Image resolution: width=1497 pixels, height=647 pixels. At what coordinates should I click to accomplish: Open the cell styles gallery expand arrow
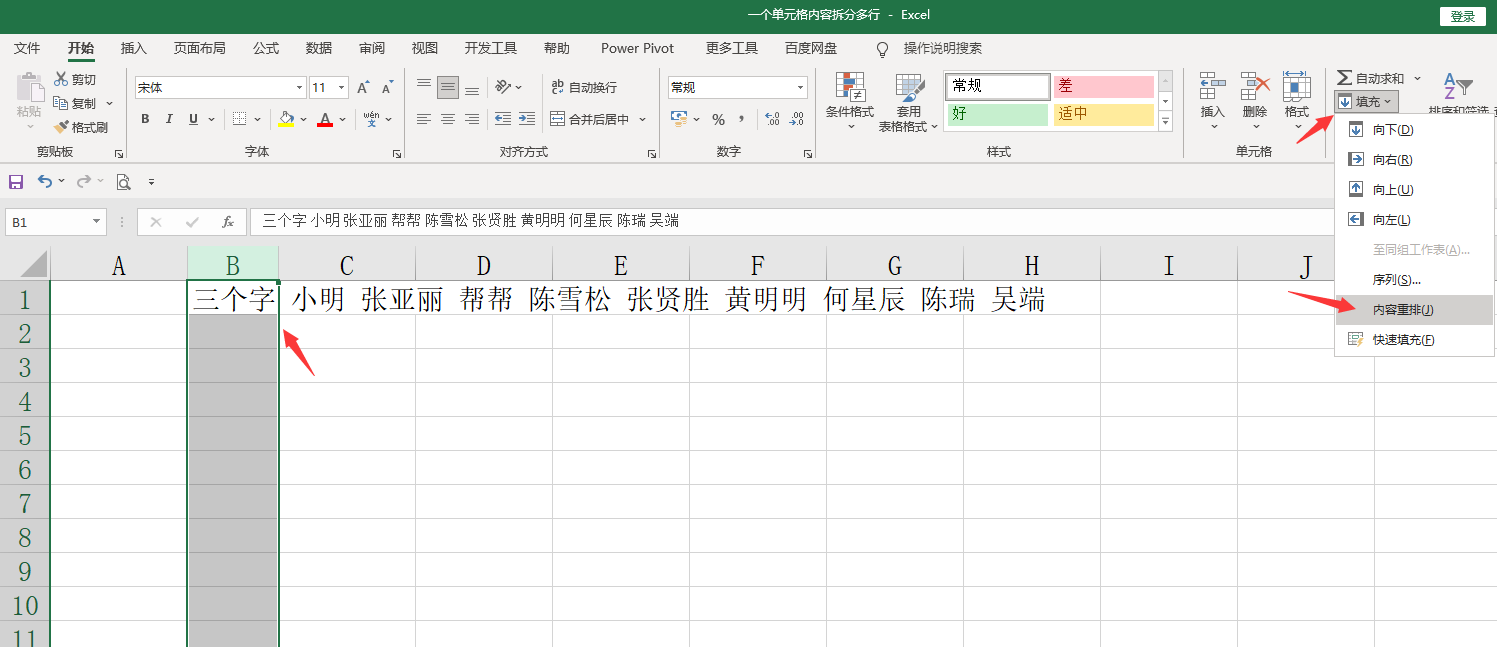(x=1165, y=122)
